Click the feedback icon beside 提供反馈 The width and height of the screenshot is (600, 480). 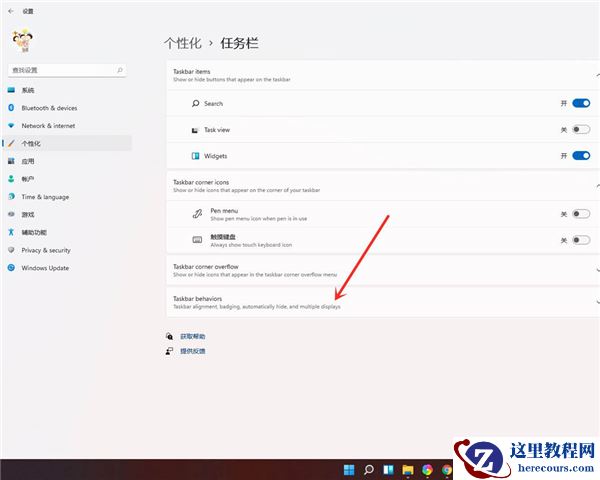click(169, 351)
